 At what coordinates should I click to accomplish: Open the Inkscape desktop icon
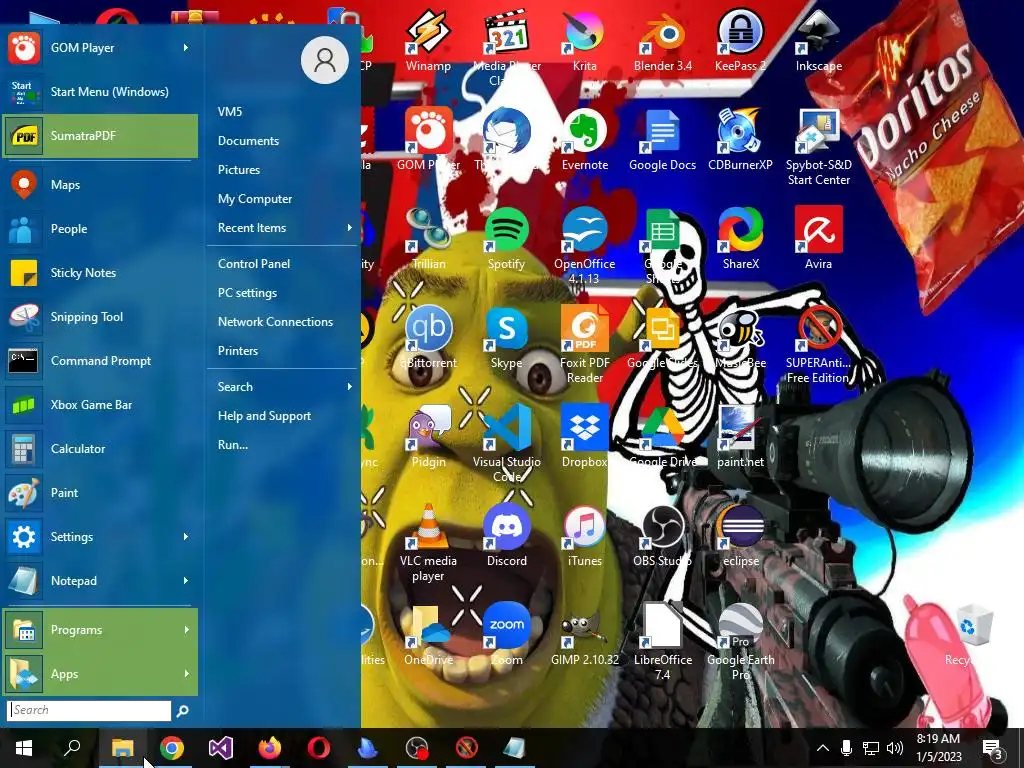point(819,40)
